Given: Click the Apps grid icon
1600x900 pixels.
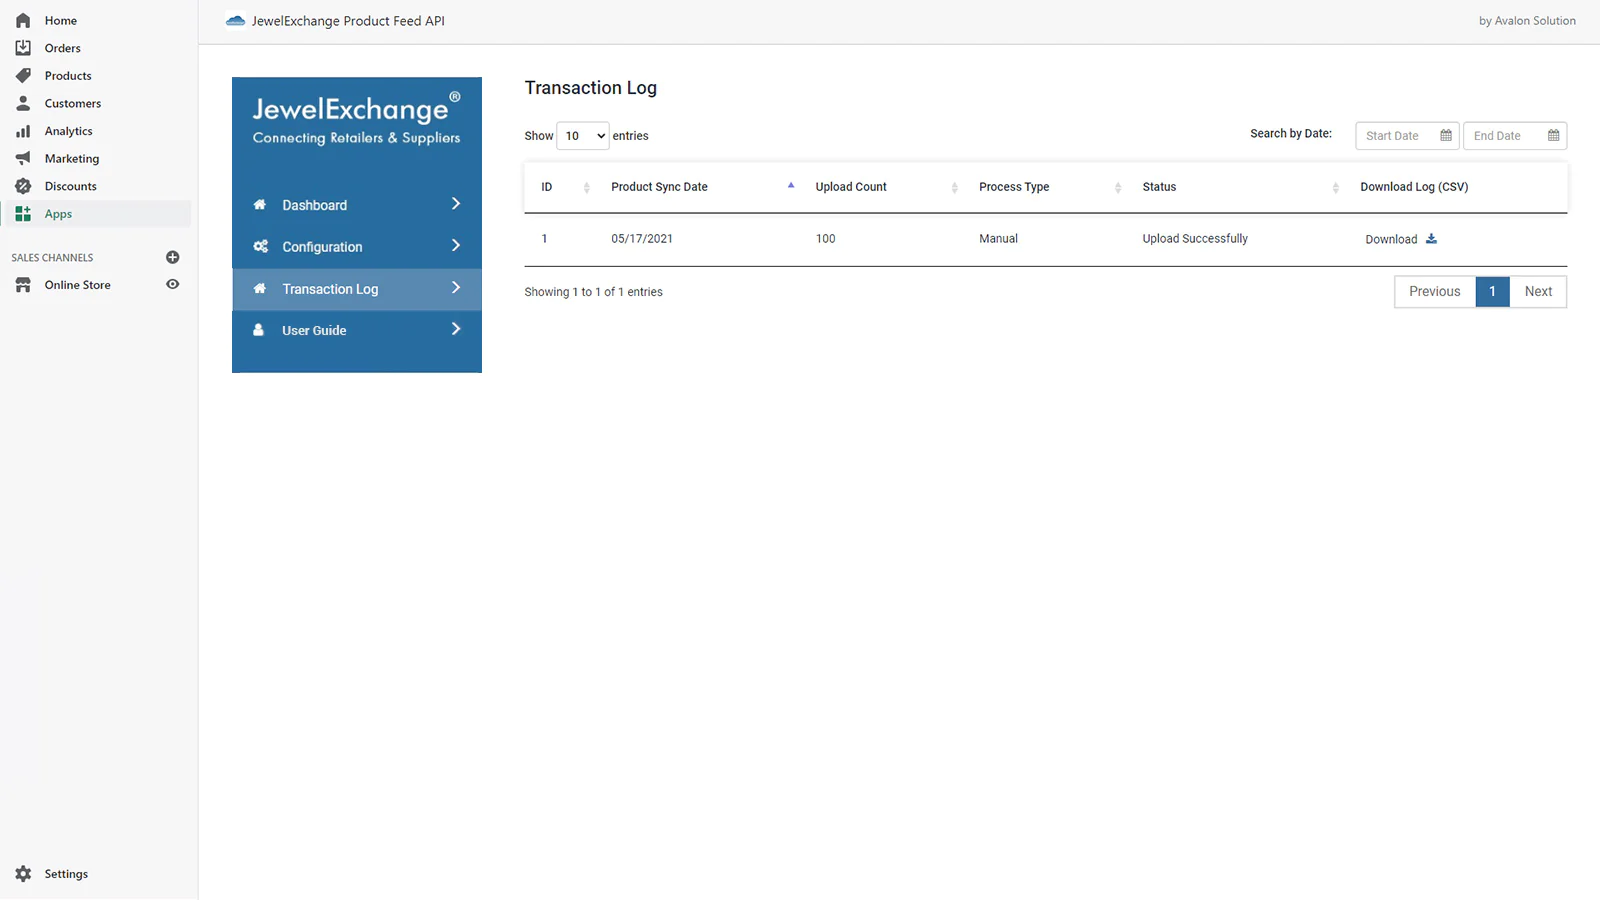Looking at the screenshot, I should [23, 214].
